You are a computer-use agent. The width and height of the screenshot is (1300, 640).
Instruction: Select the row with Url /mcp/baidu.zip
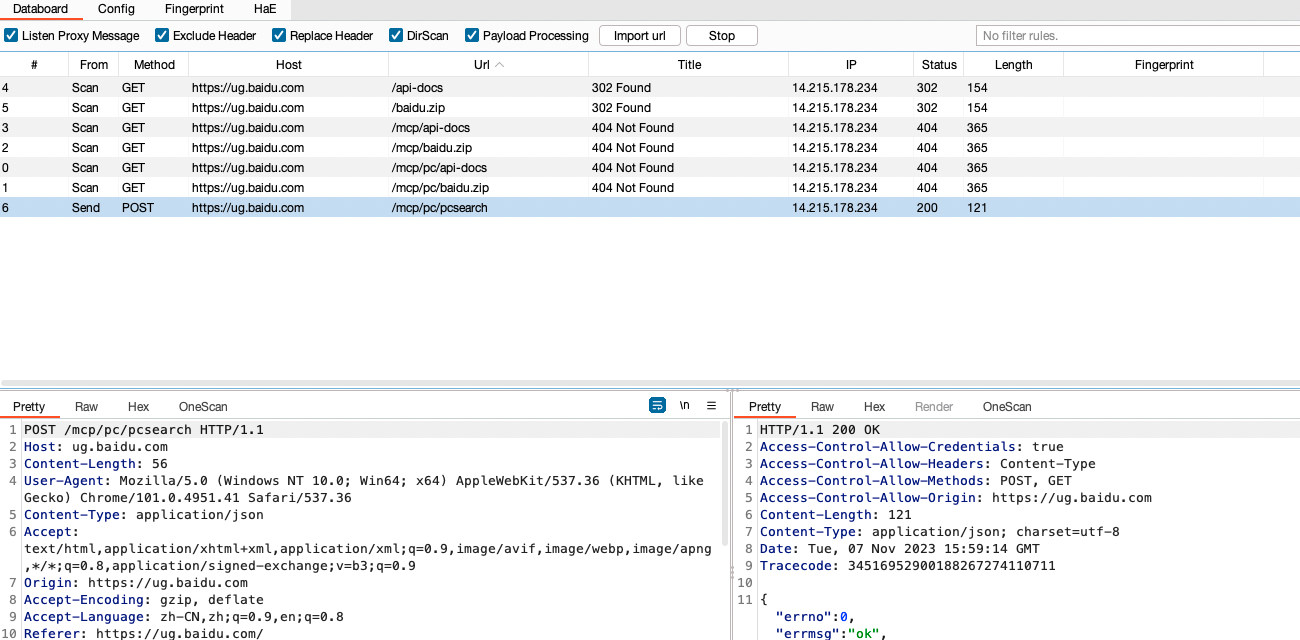(x=650, y=147)
